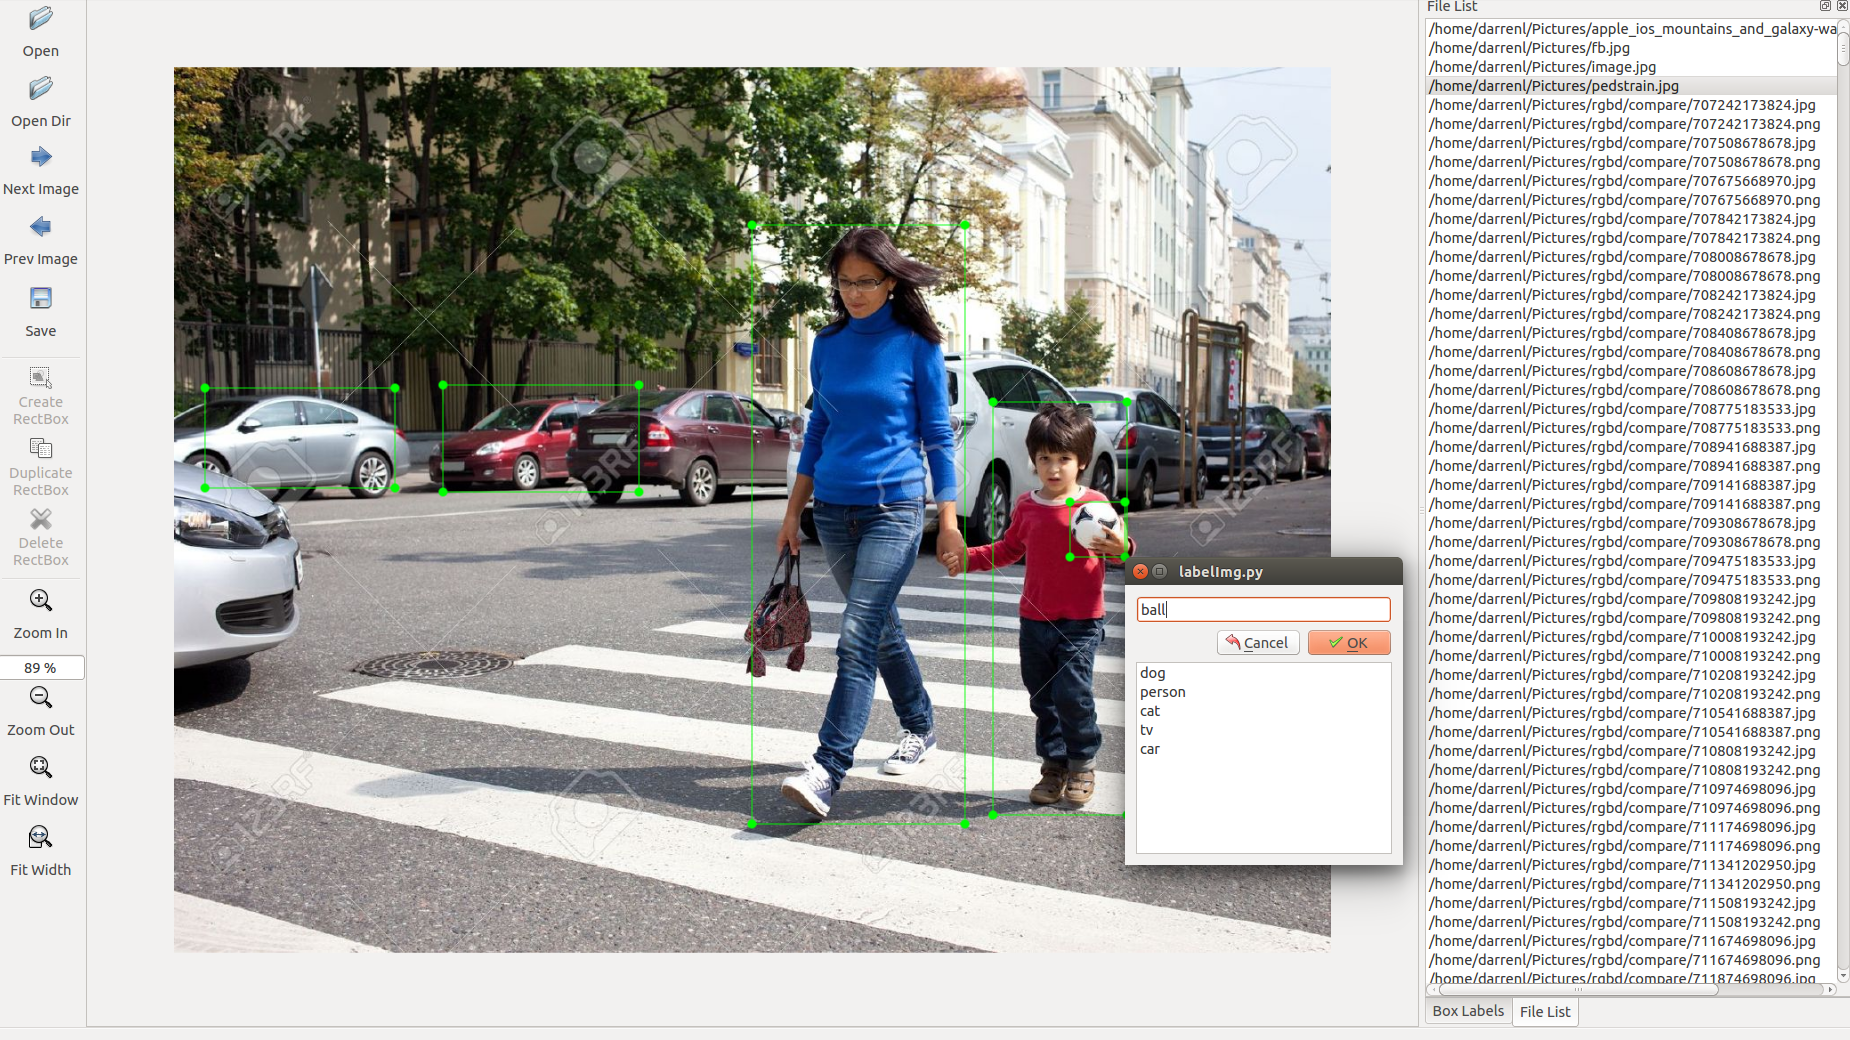Click the Zoom In magnifier
The image size is (1850, 1040).
tap(41, 601)
